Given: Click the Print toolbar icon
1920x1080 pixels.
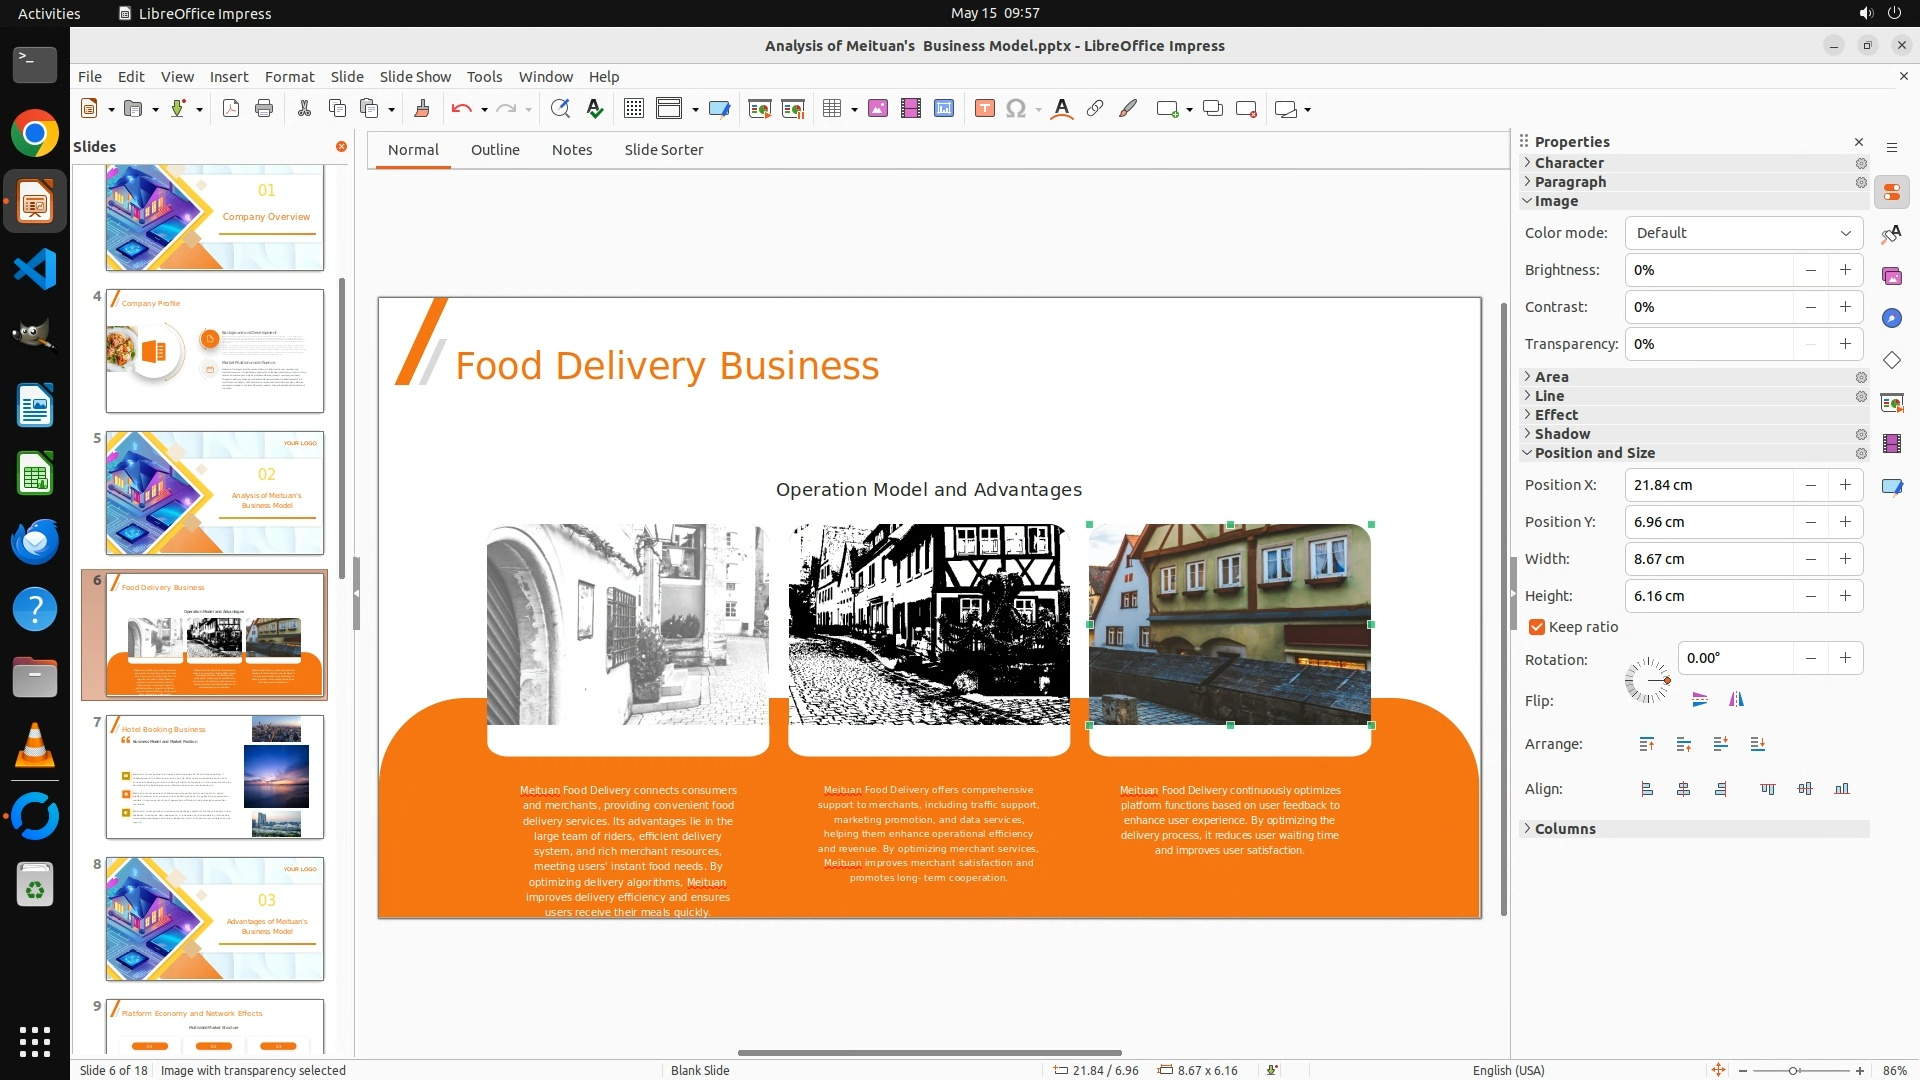Looking at the screenshot, I should pyautogui.click(x=264, y=109).
